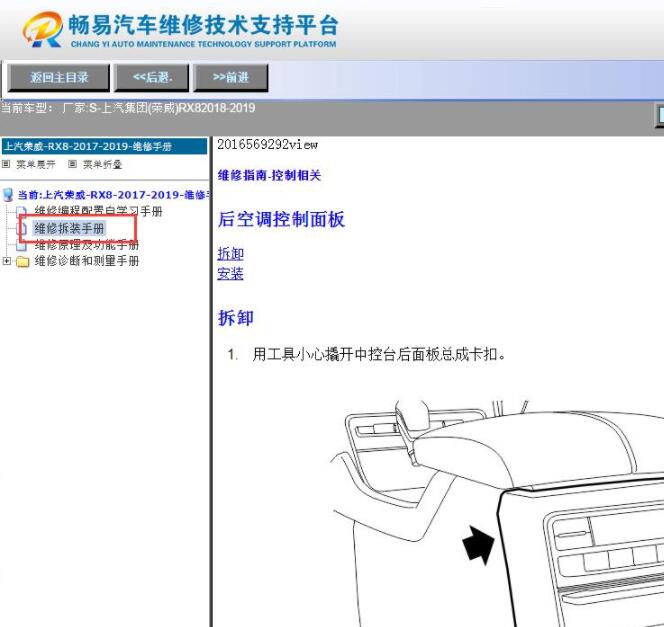Go forward with the >>前进 button
664x627 pixels.
click(231, 78)
